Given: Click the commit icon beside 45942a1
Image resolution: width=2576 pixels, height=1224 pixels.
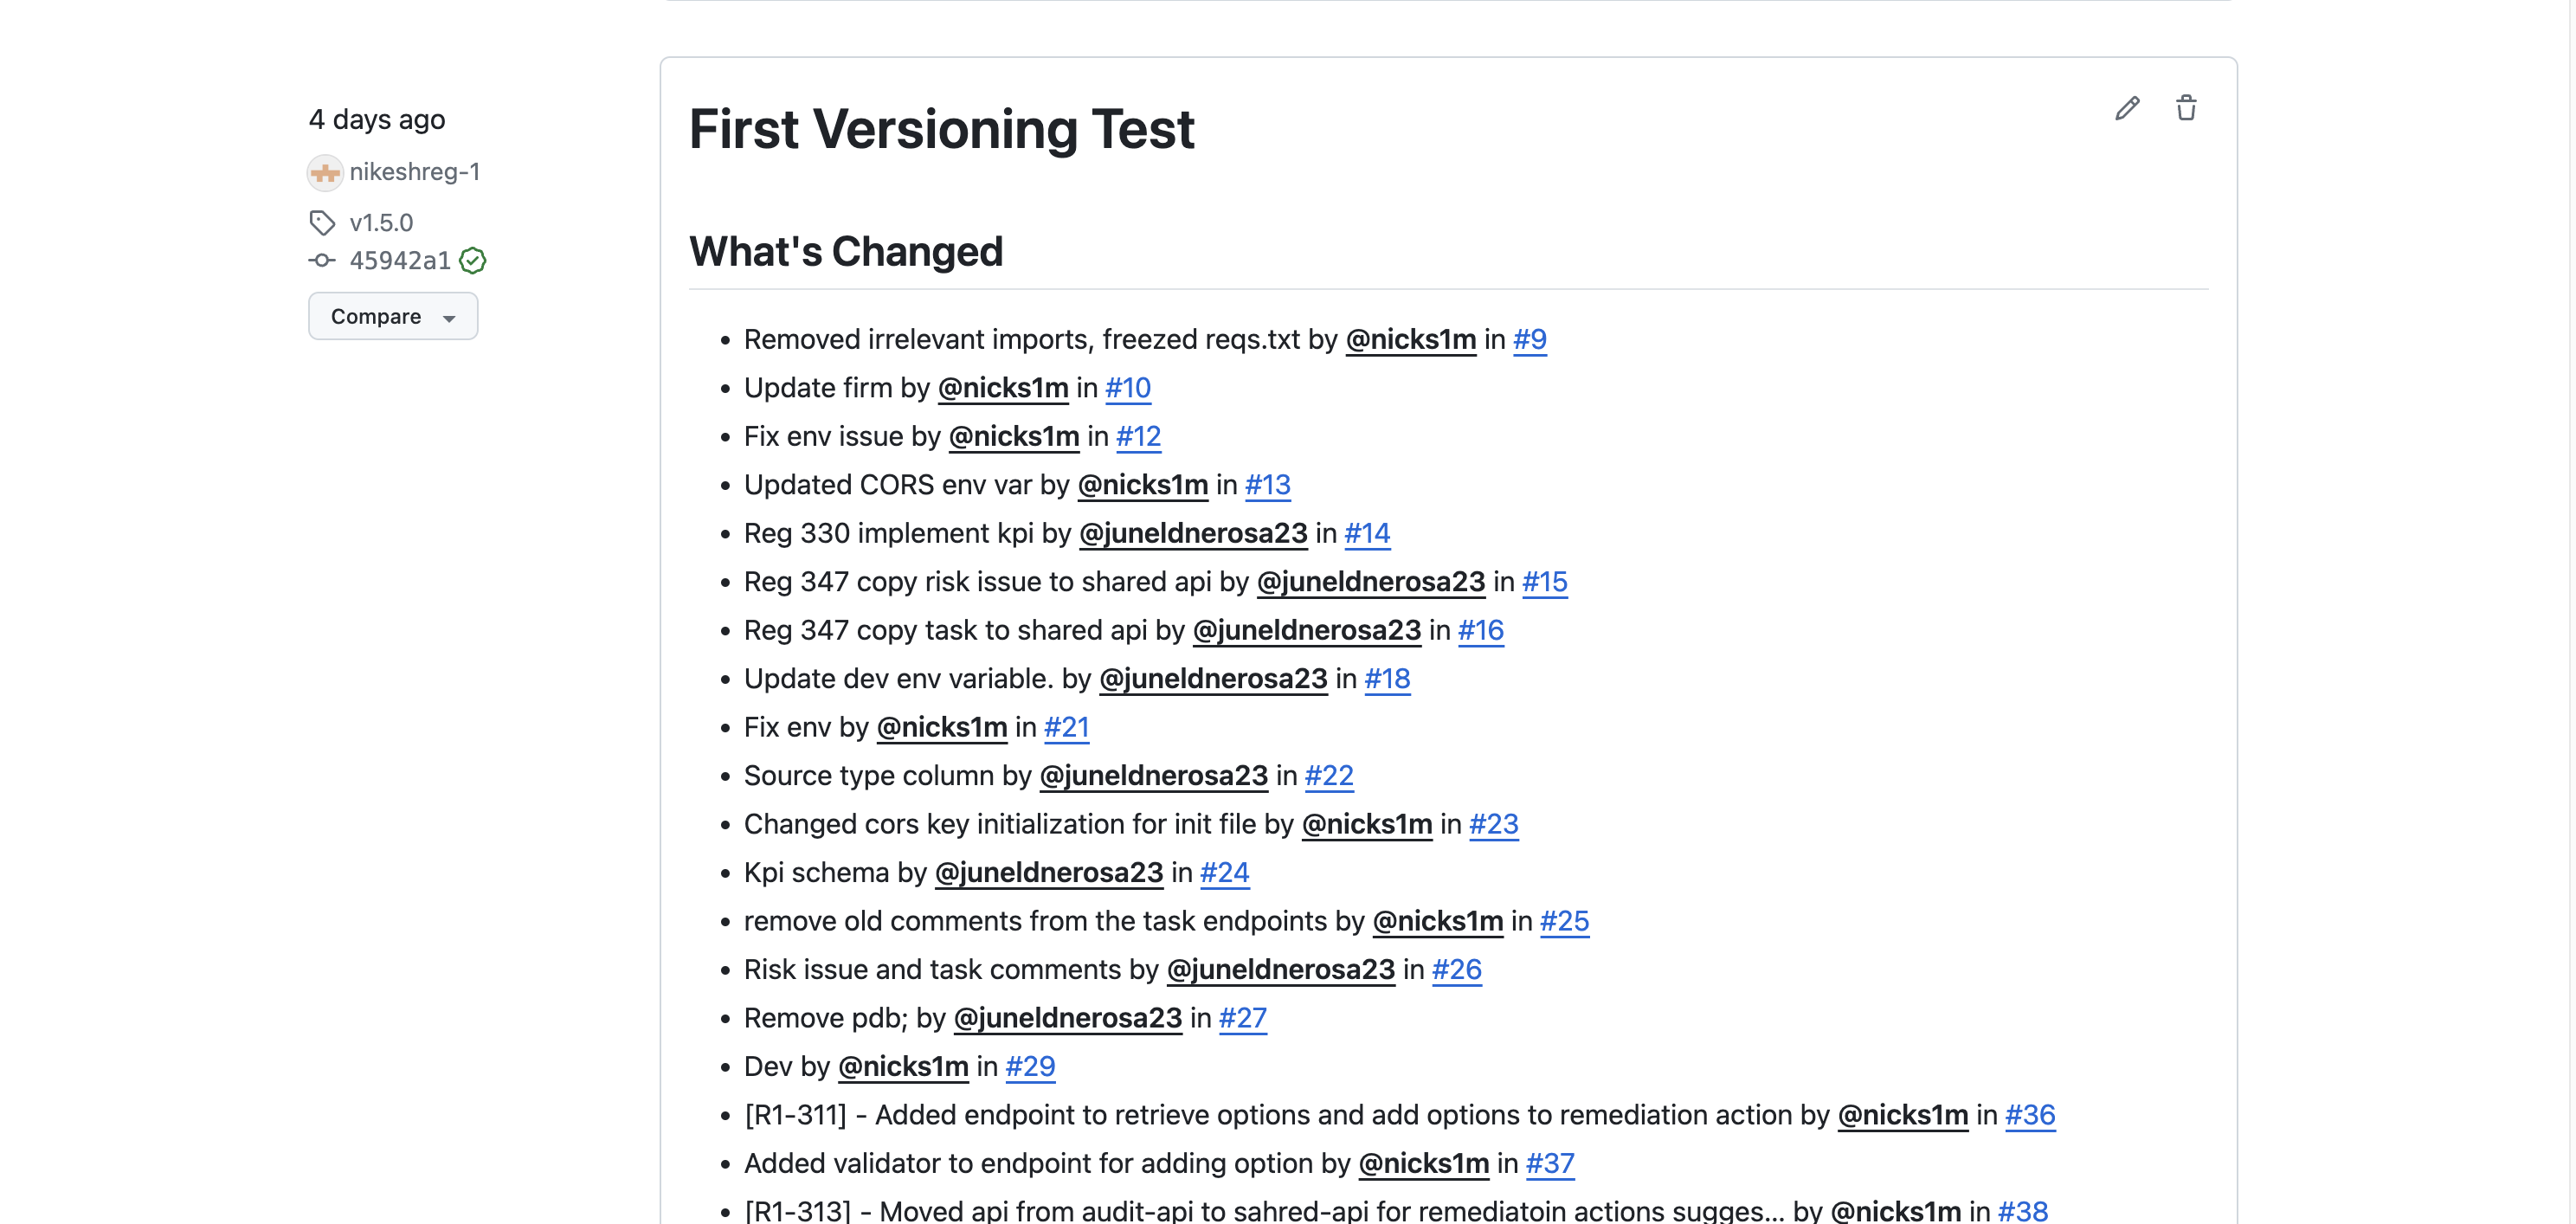Looking at the screenshot, I should pos(322,260).
